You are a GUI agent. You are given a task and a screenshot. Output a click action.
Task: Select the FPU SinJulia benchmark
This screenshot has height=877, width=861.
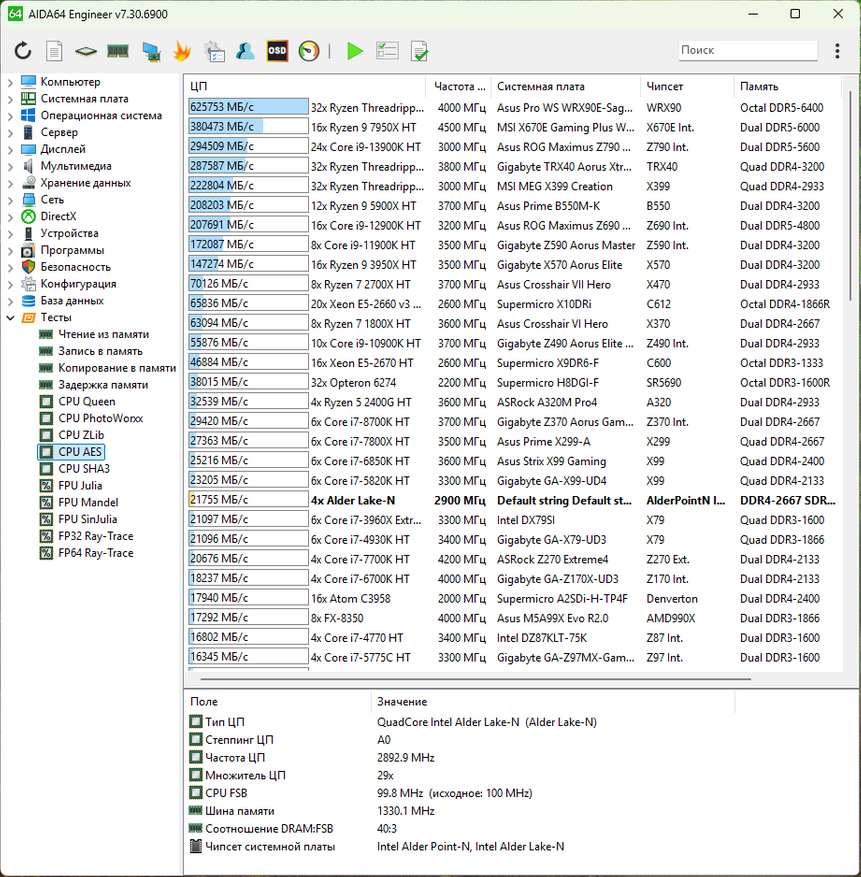click(x=87, y=519)
